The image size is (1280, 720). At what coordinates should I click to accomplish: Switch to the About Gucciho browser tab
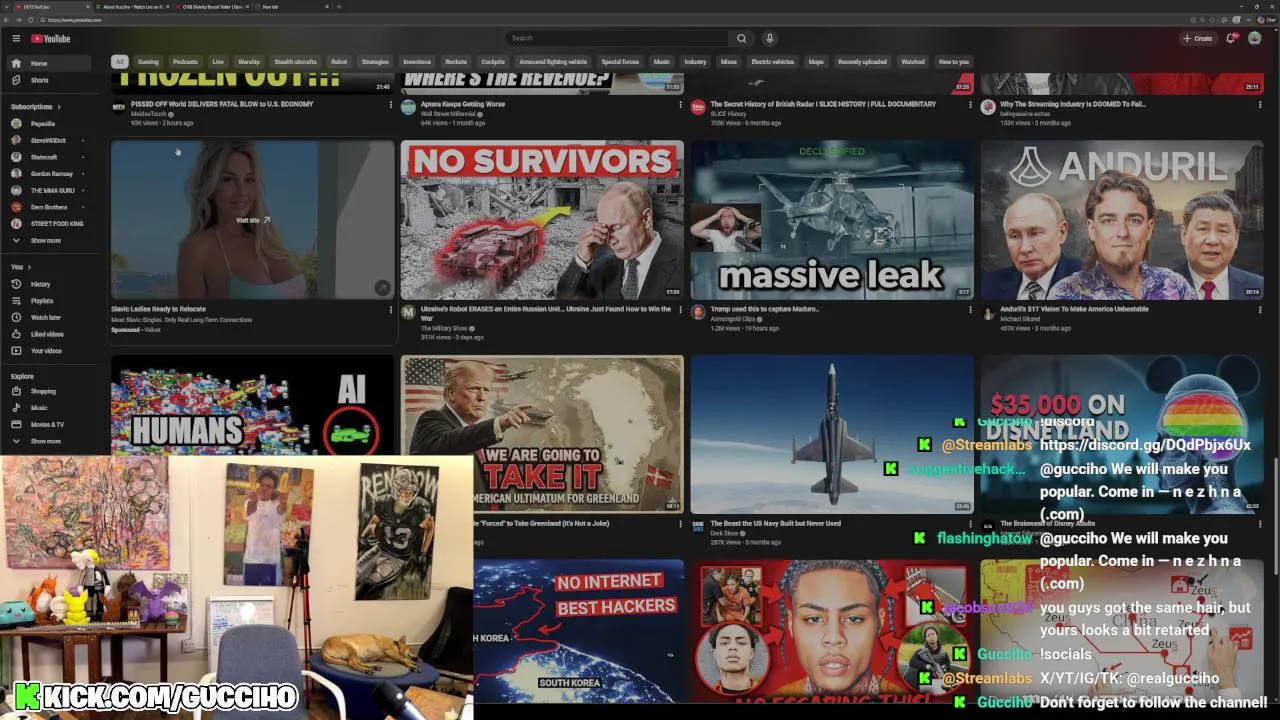pos(135,7)
